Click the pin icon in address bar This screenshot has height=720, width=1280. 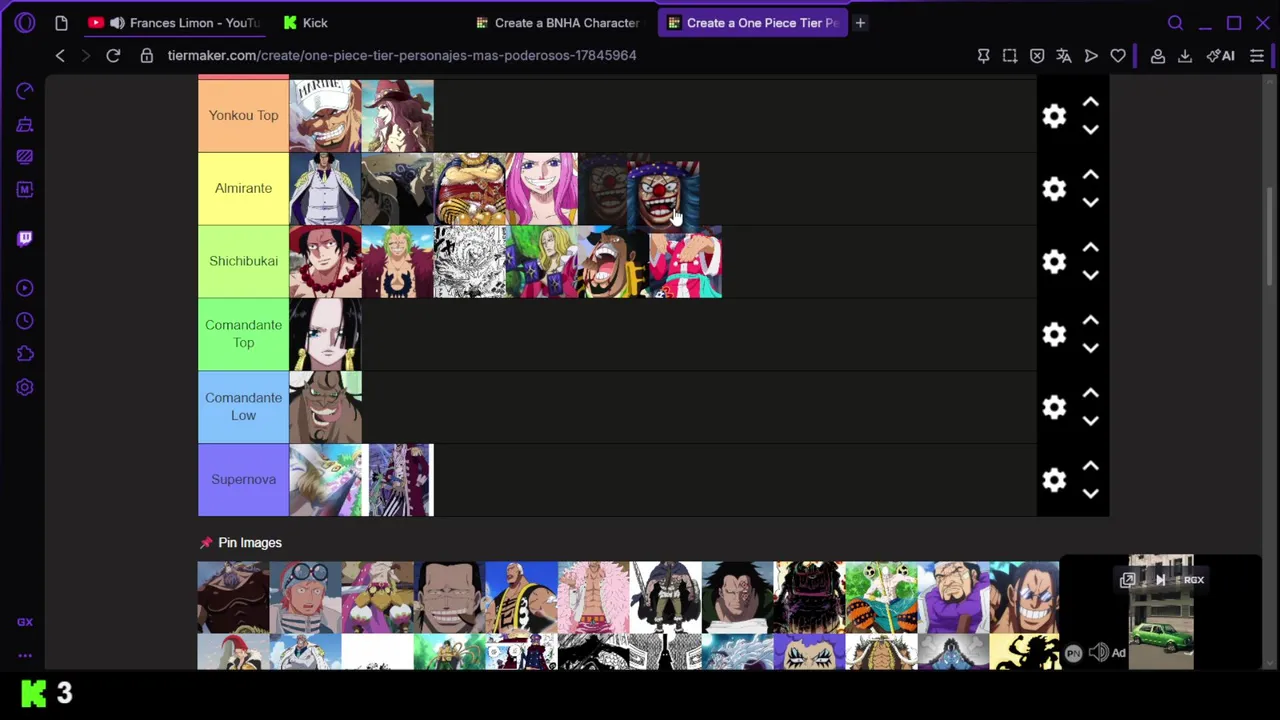coord(983,56)
